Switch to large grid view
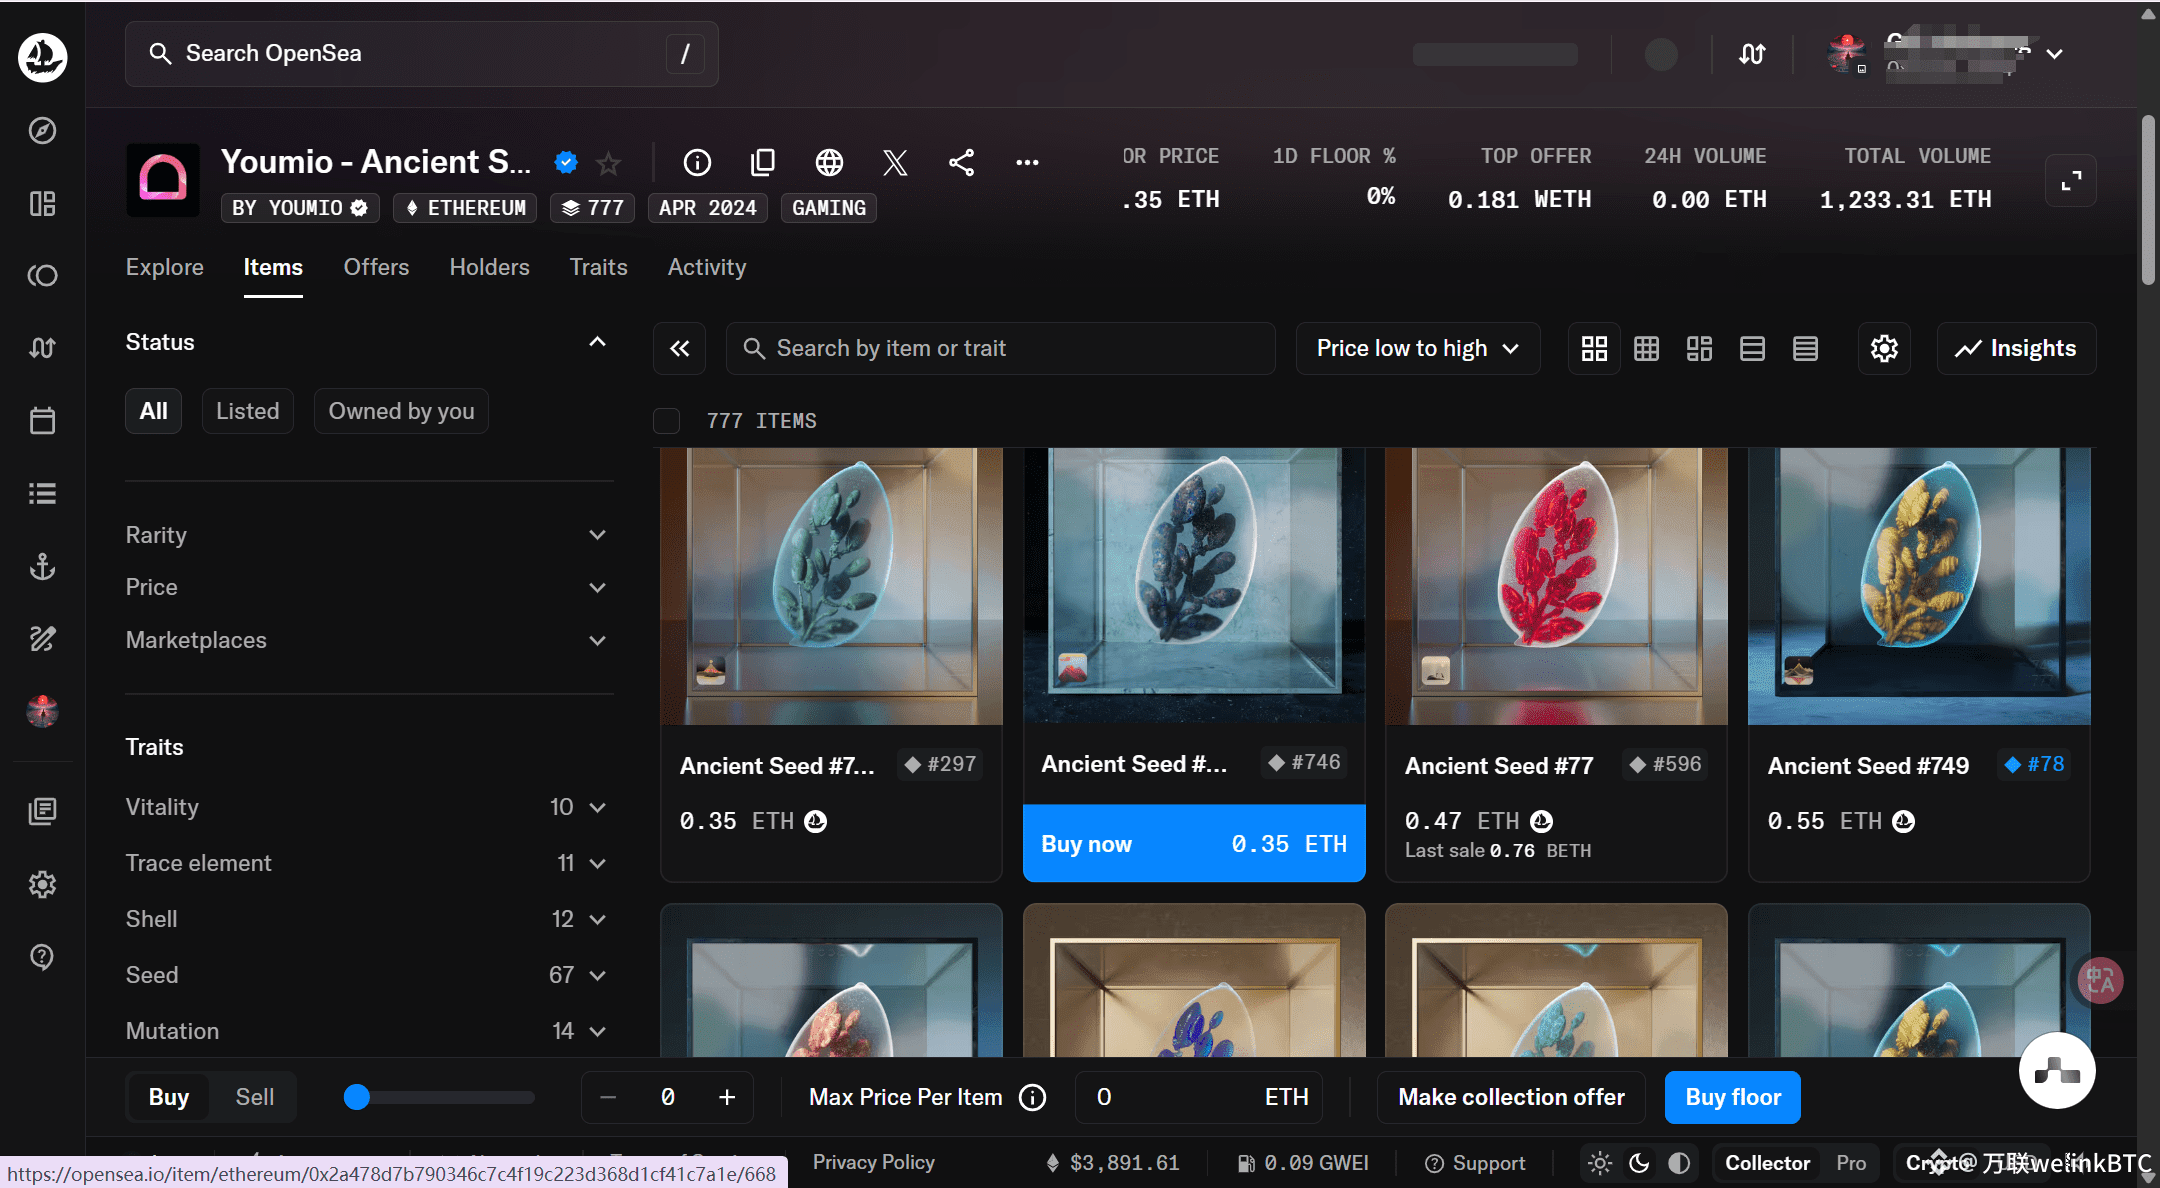The width and height of the screenshot is (2160, 1188). tap(1594, 348)
